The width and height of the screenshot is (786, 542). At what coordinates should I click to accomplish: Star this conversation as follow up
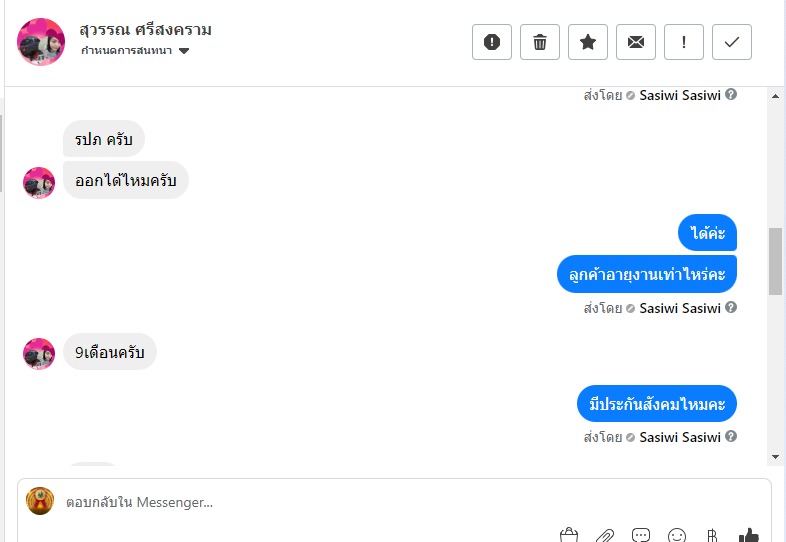click(588, 42)
